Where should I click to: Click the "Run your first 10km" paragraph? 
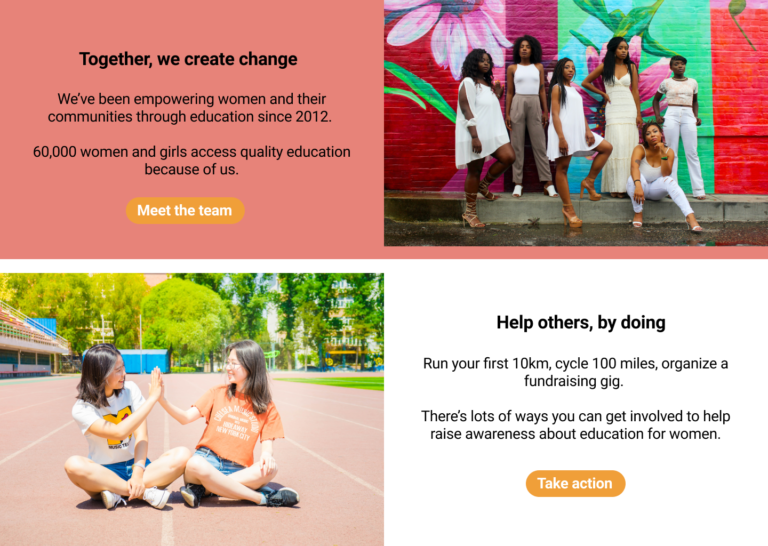(576, 372)
